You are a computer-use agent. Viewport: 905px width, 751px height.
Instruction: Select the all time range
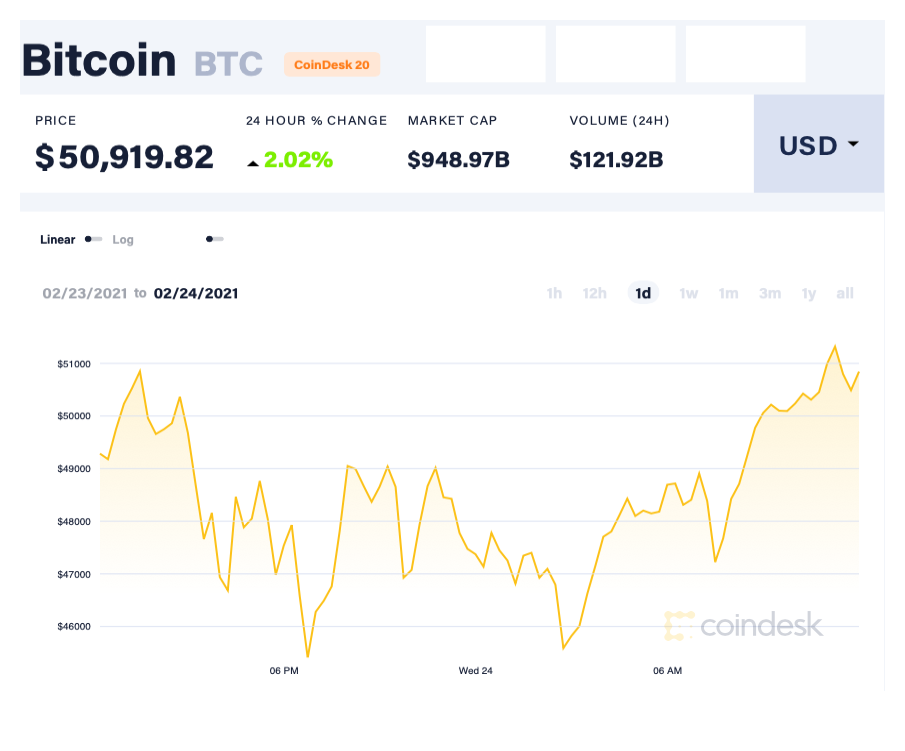coord(845,293)
